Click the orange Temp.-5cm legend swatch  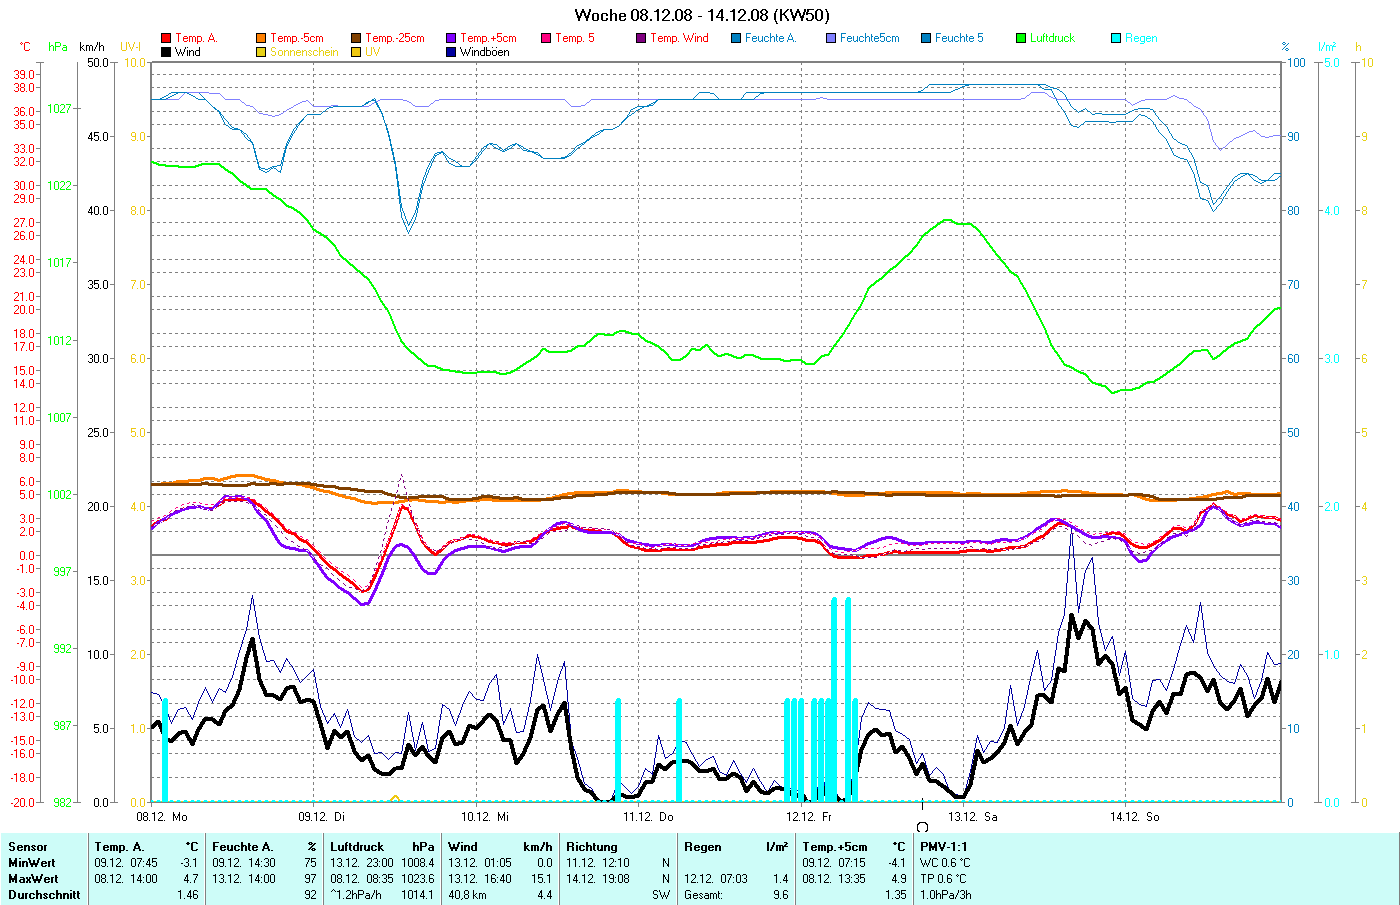pyautogui.click(x=261, y=38)
